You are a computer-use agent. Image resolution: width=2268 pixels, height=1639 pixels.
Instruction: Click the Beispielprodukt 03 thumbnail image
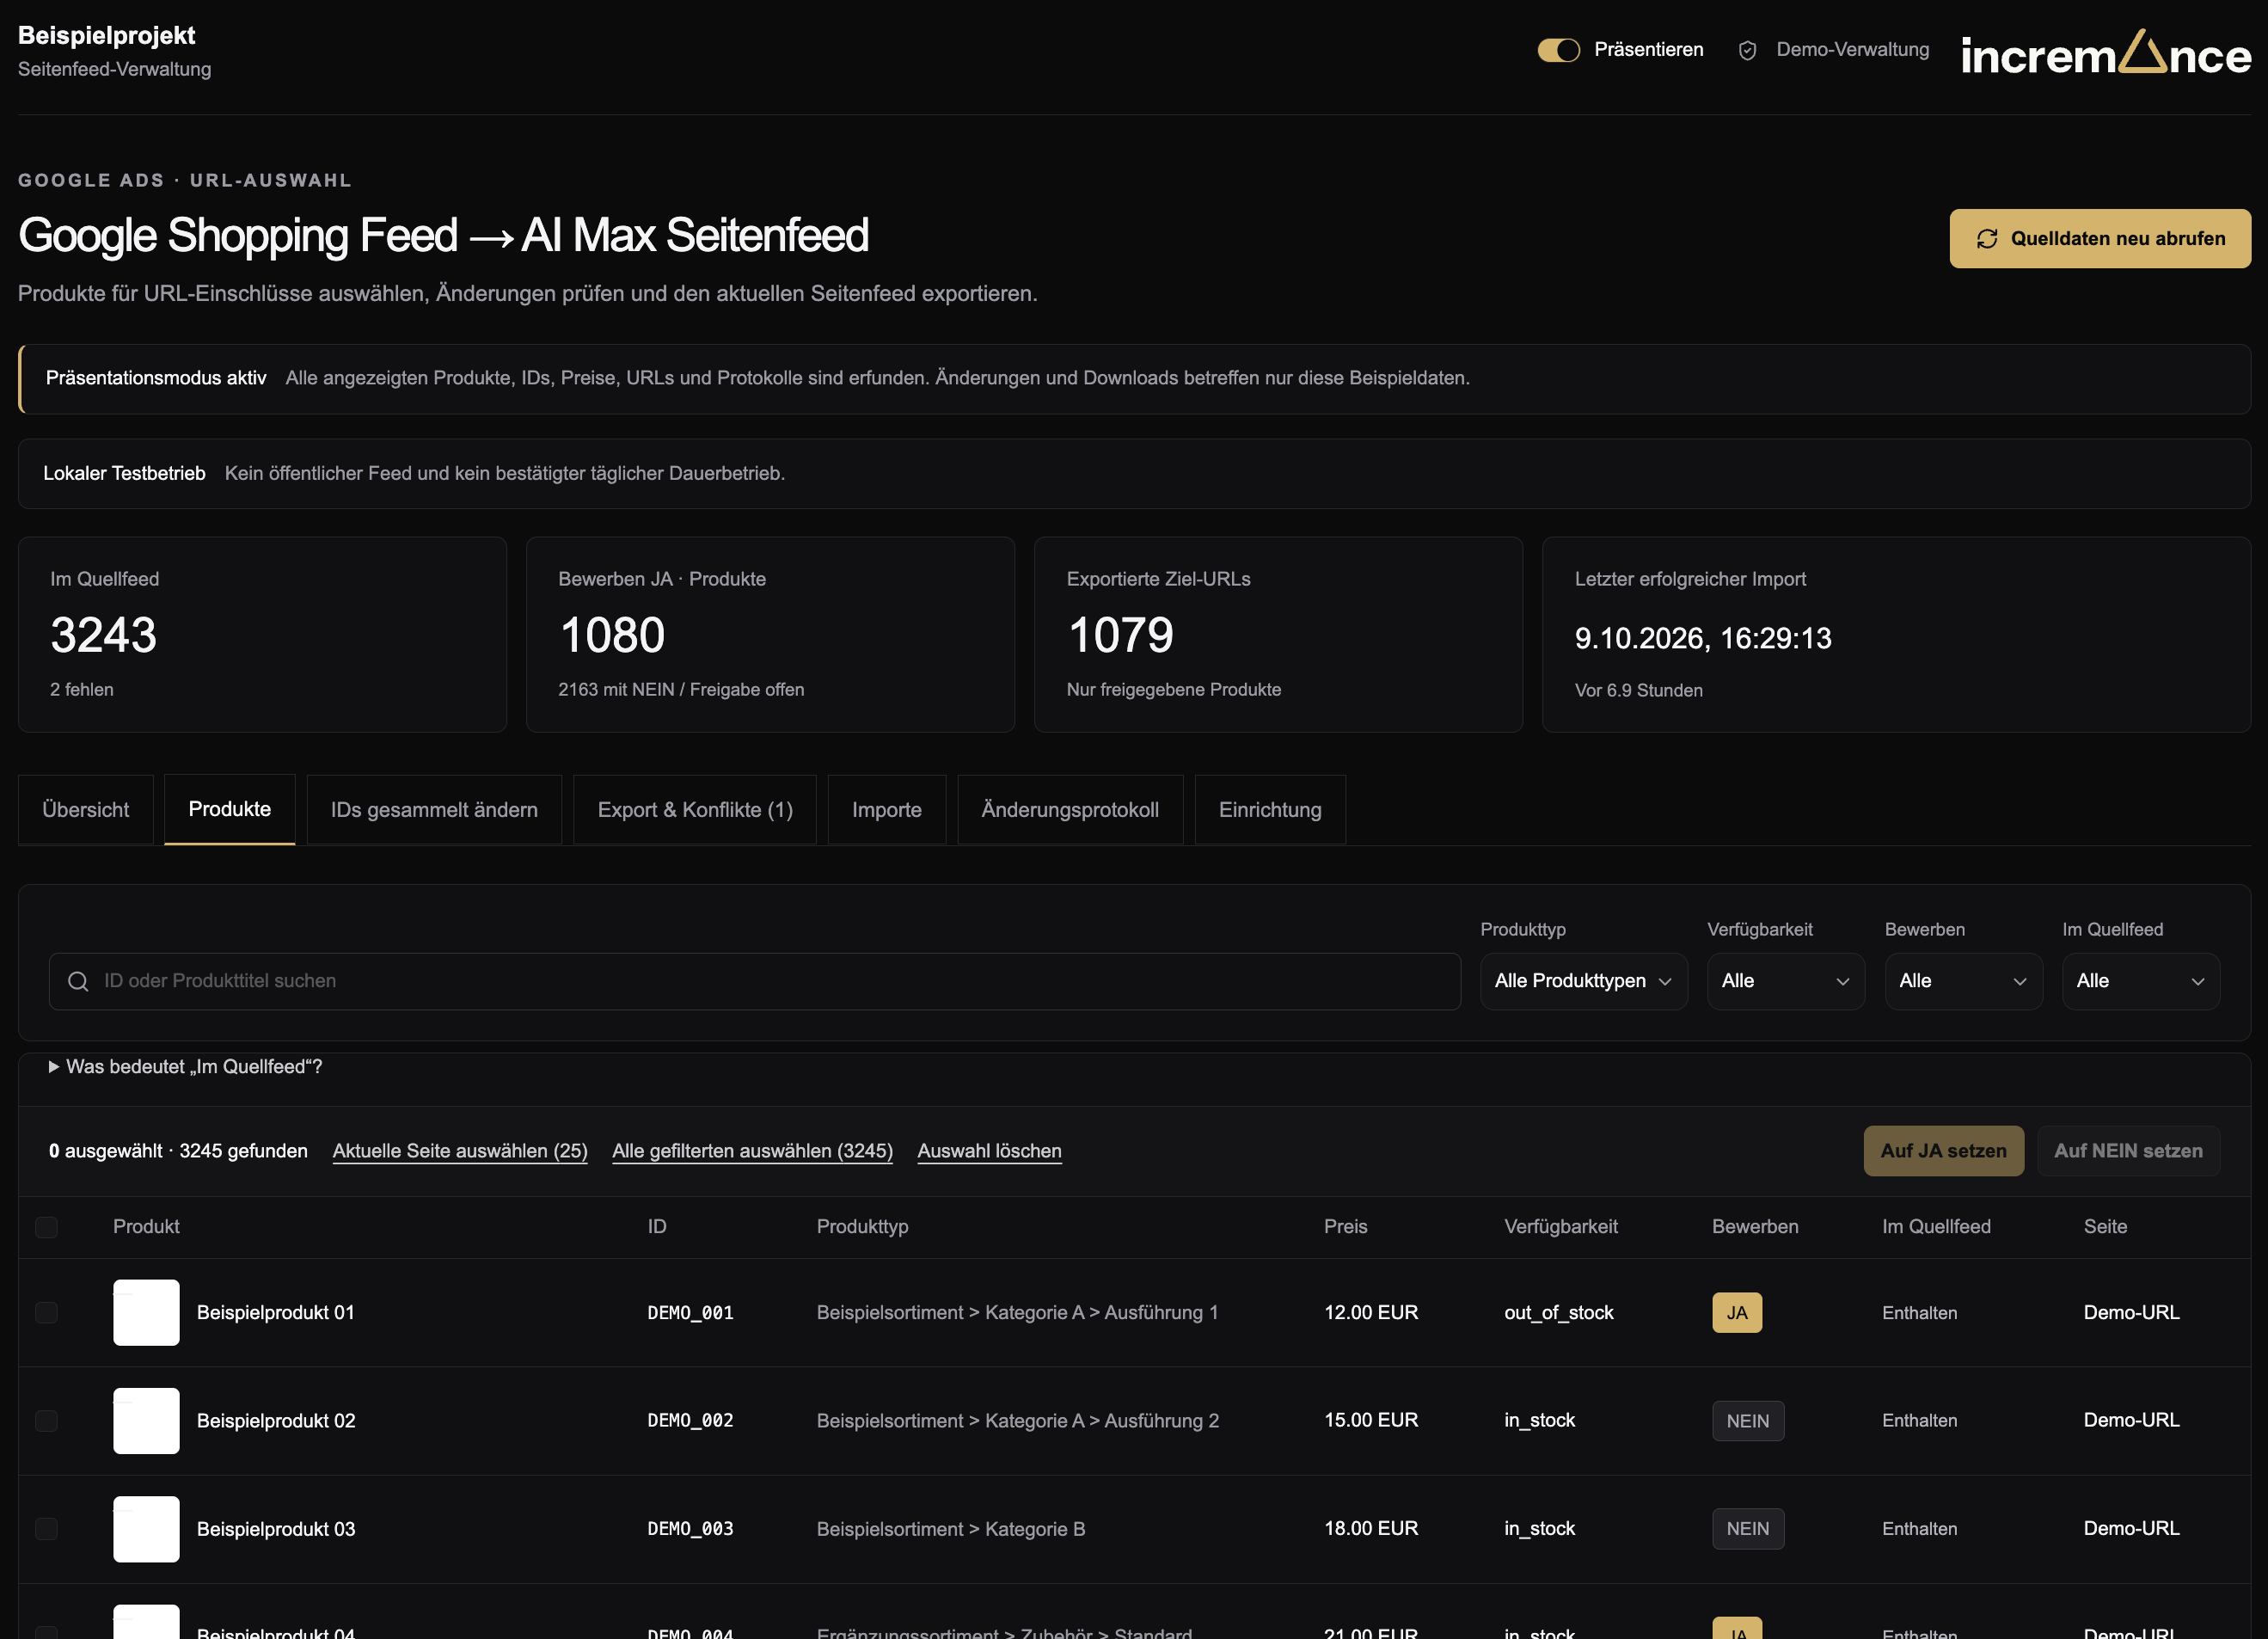tap(146, 1529)
